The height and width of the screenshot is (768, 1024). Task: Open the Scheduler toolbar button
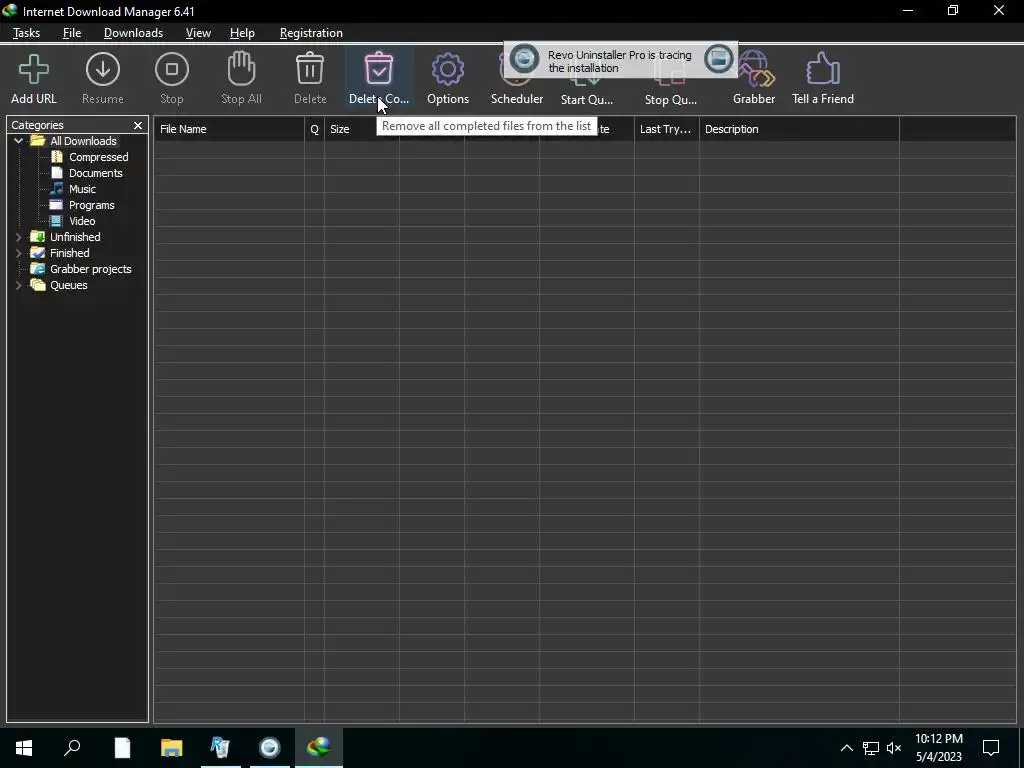[517, 78]
